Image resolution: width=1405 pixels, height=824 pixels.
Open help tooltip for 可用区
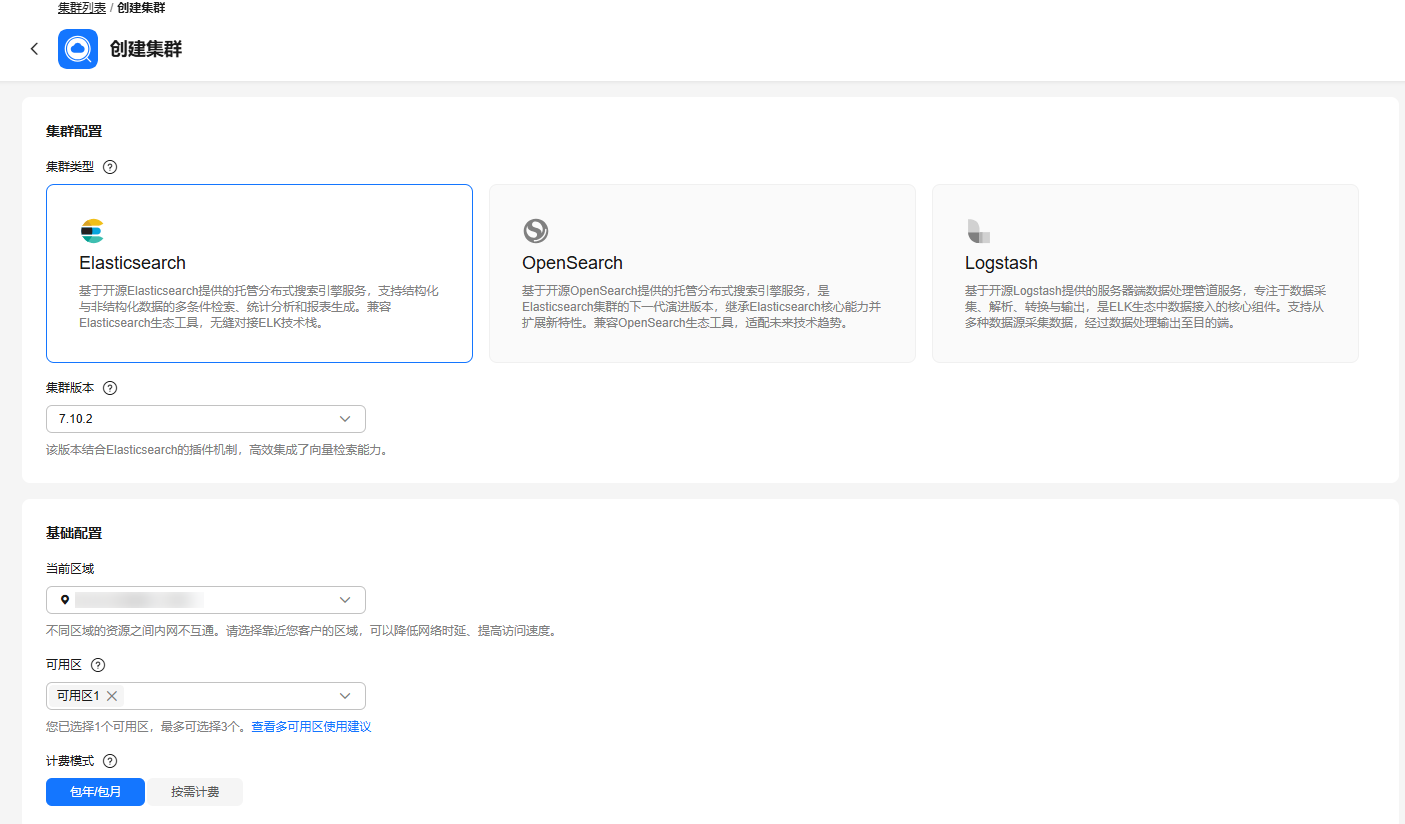98,665
